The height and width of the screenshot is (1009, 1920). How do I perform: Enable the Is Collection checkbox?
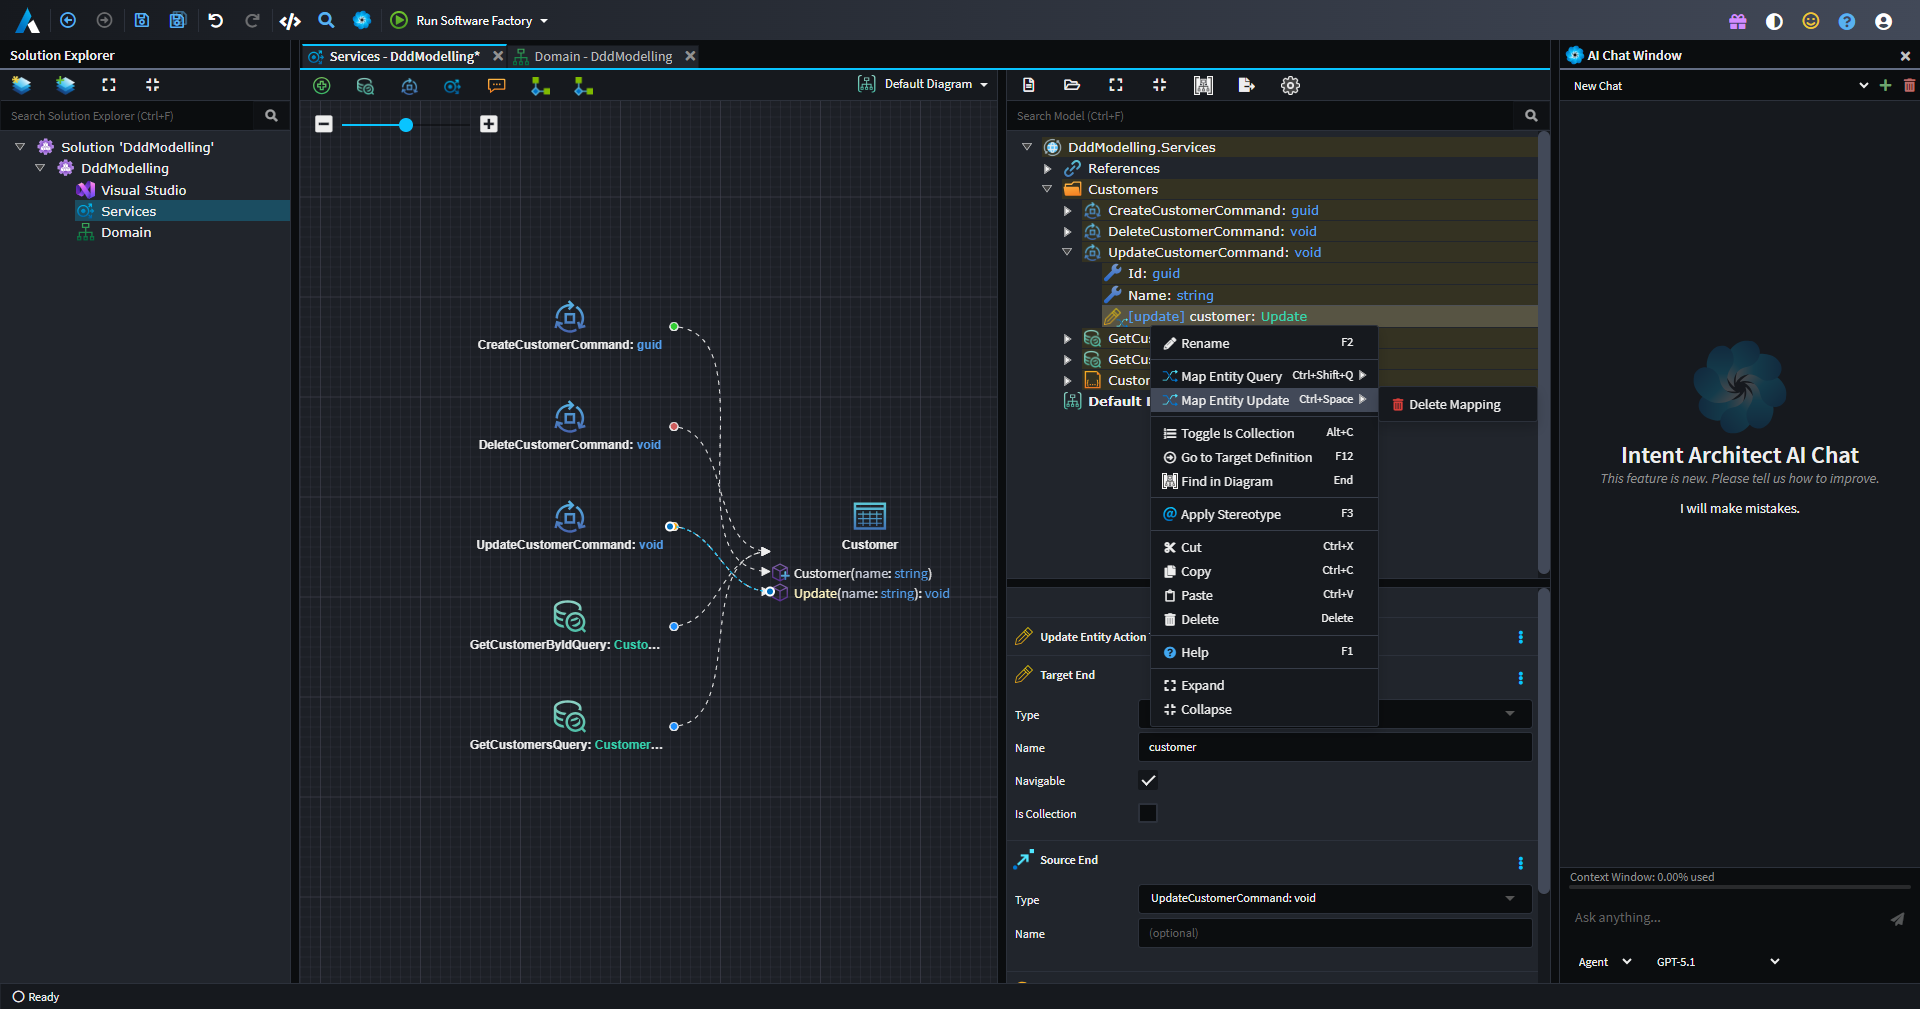pos(1148,813)
